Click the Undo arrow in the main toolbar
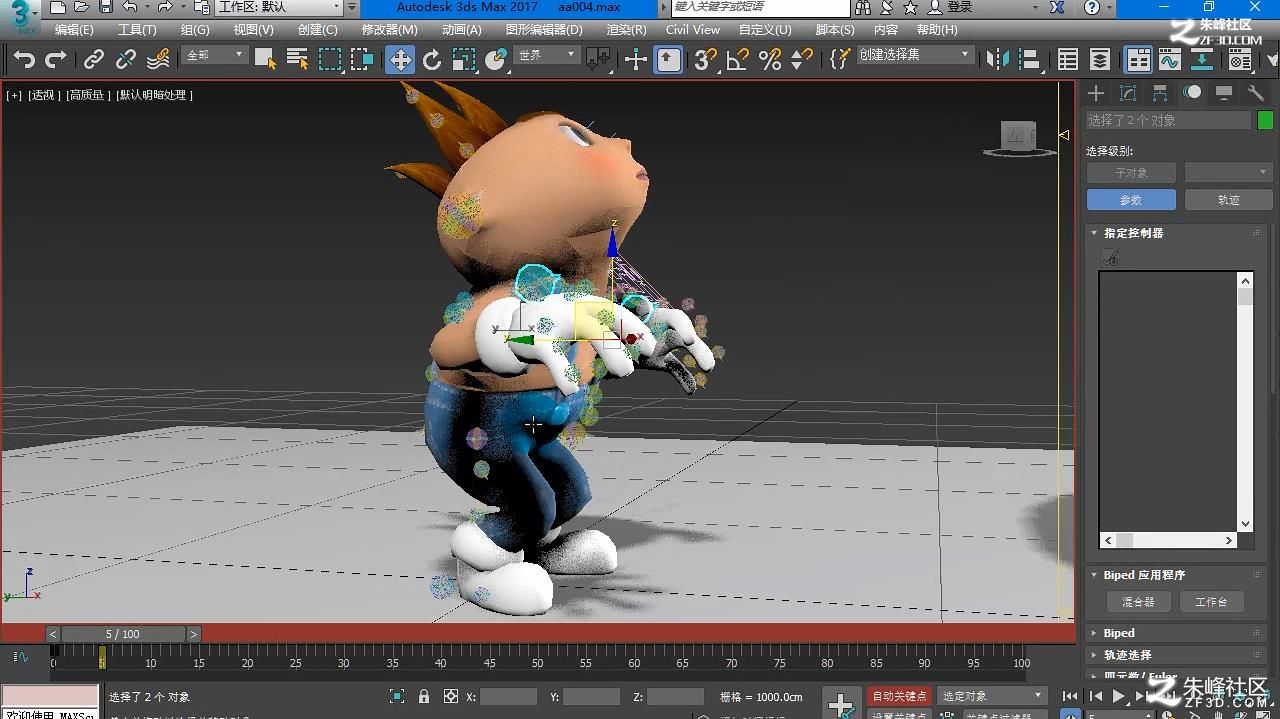 point(24,60)
